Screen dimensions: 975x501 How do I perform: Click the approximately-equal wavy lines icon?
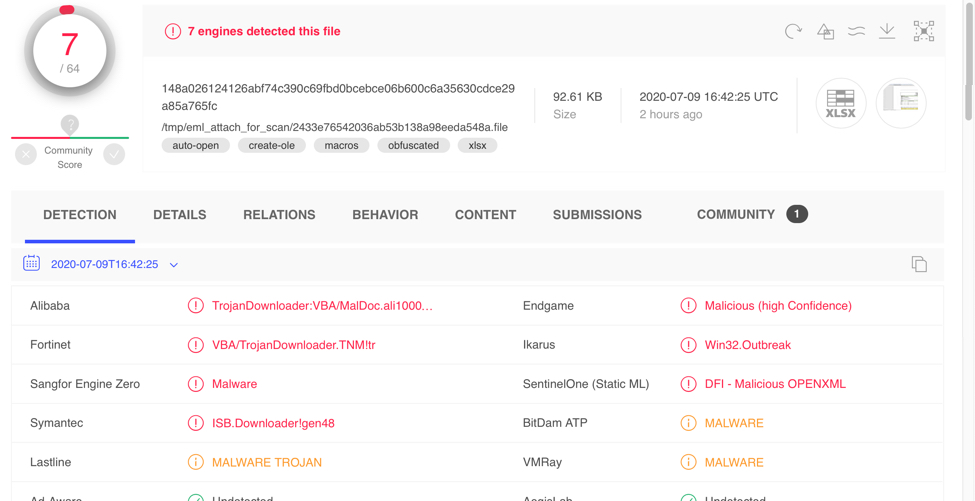click(x=857, y=31)
